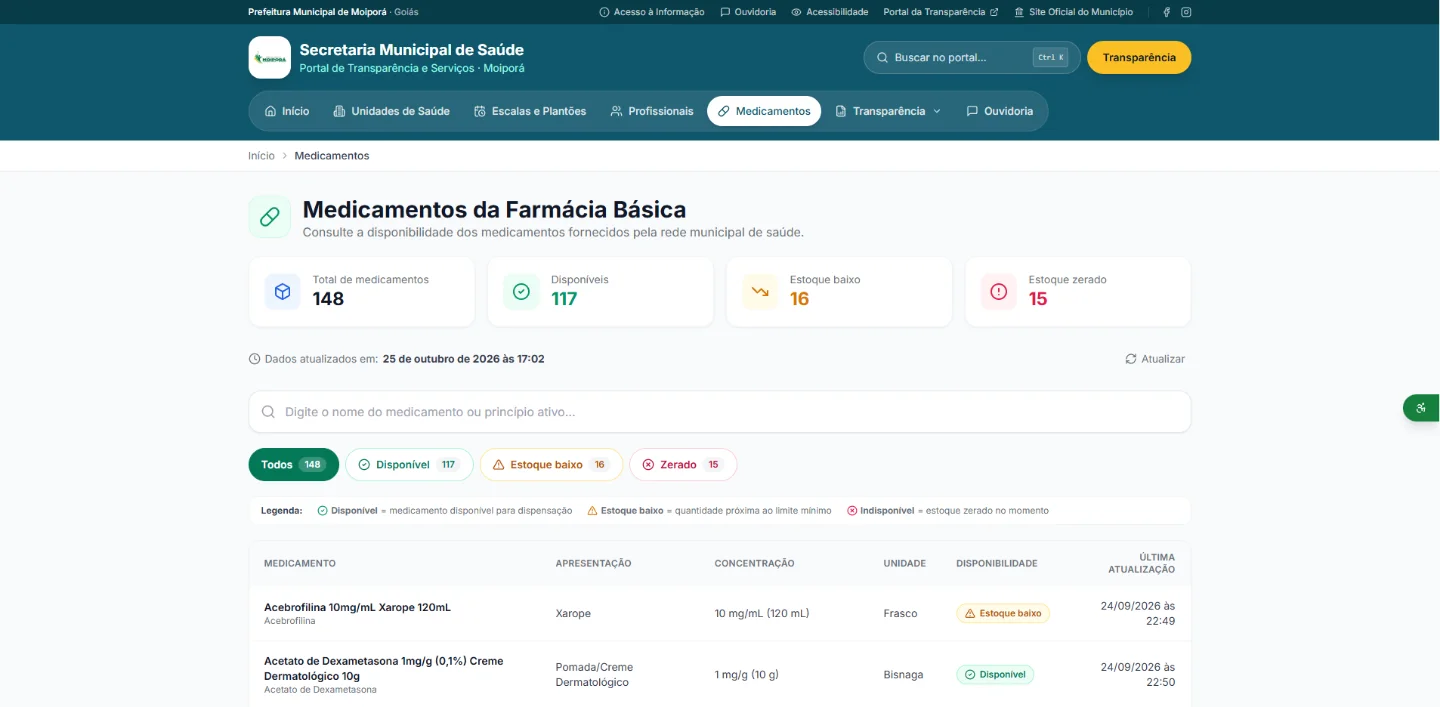Open Ouvidoria link in top bar
The height and width of the screenshot is (707, 1440).
pyautogui.click(x=748, y=12)
